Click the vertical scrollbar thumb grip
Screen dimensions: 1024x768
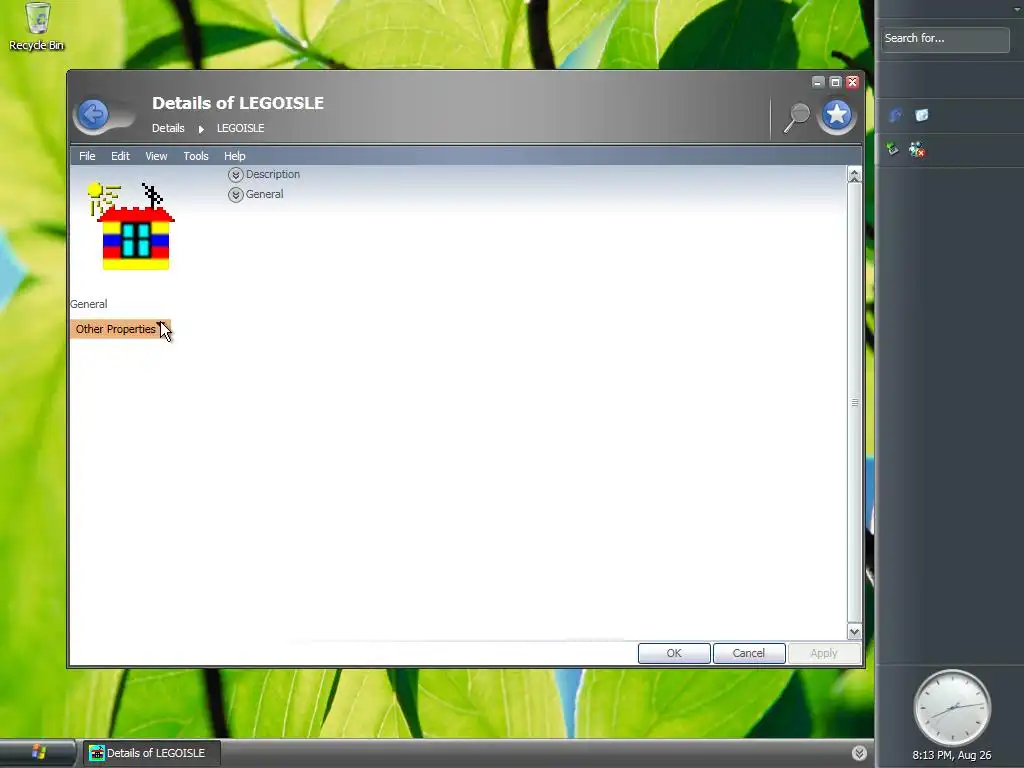click(x=854, y=403)
